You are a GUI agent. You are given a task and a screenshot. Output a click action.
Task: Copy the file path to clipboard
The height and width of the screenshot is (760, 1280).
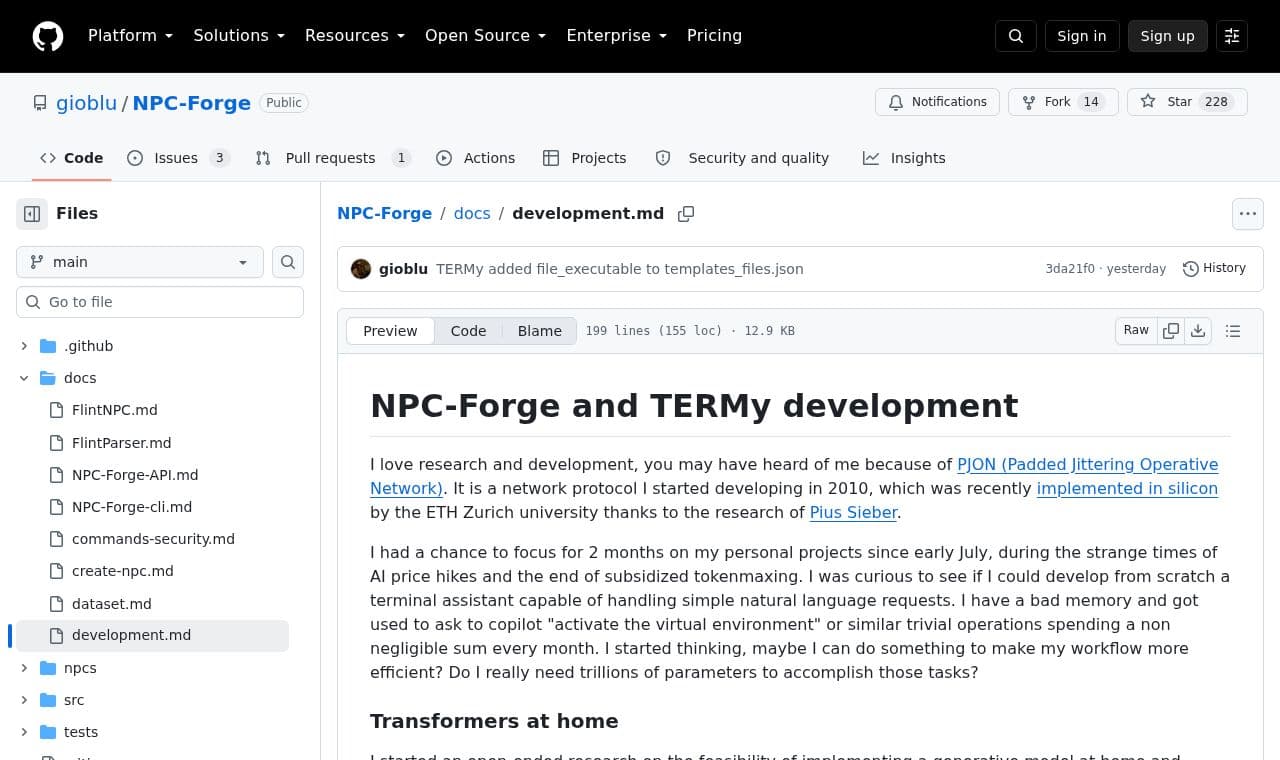click(x=686, y=214)
